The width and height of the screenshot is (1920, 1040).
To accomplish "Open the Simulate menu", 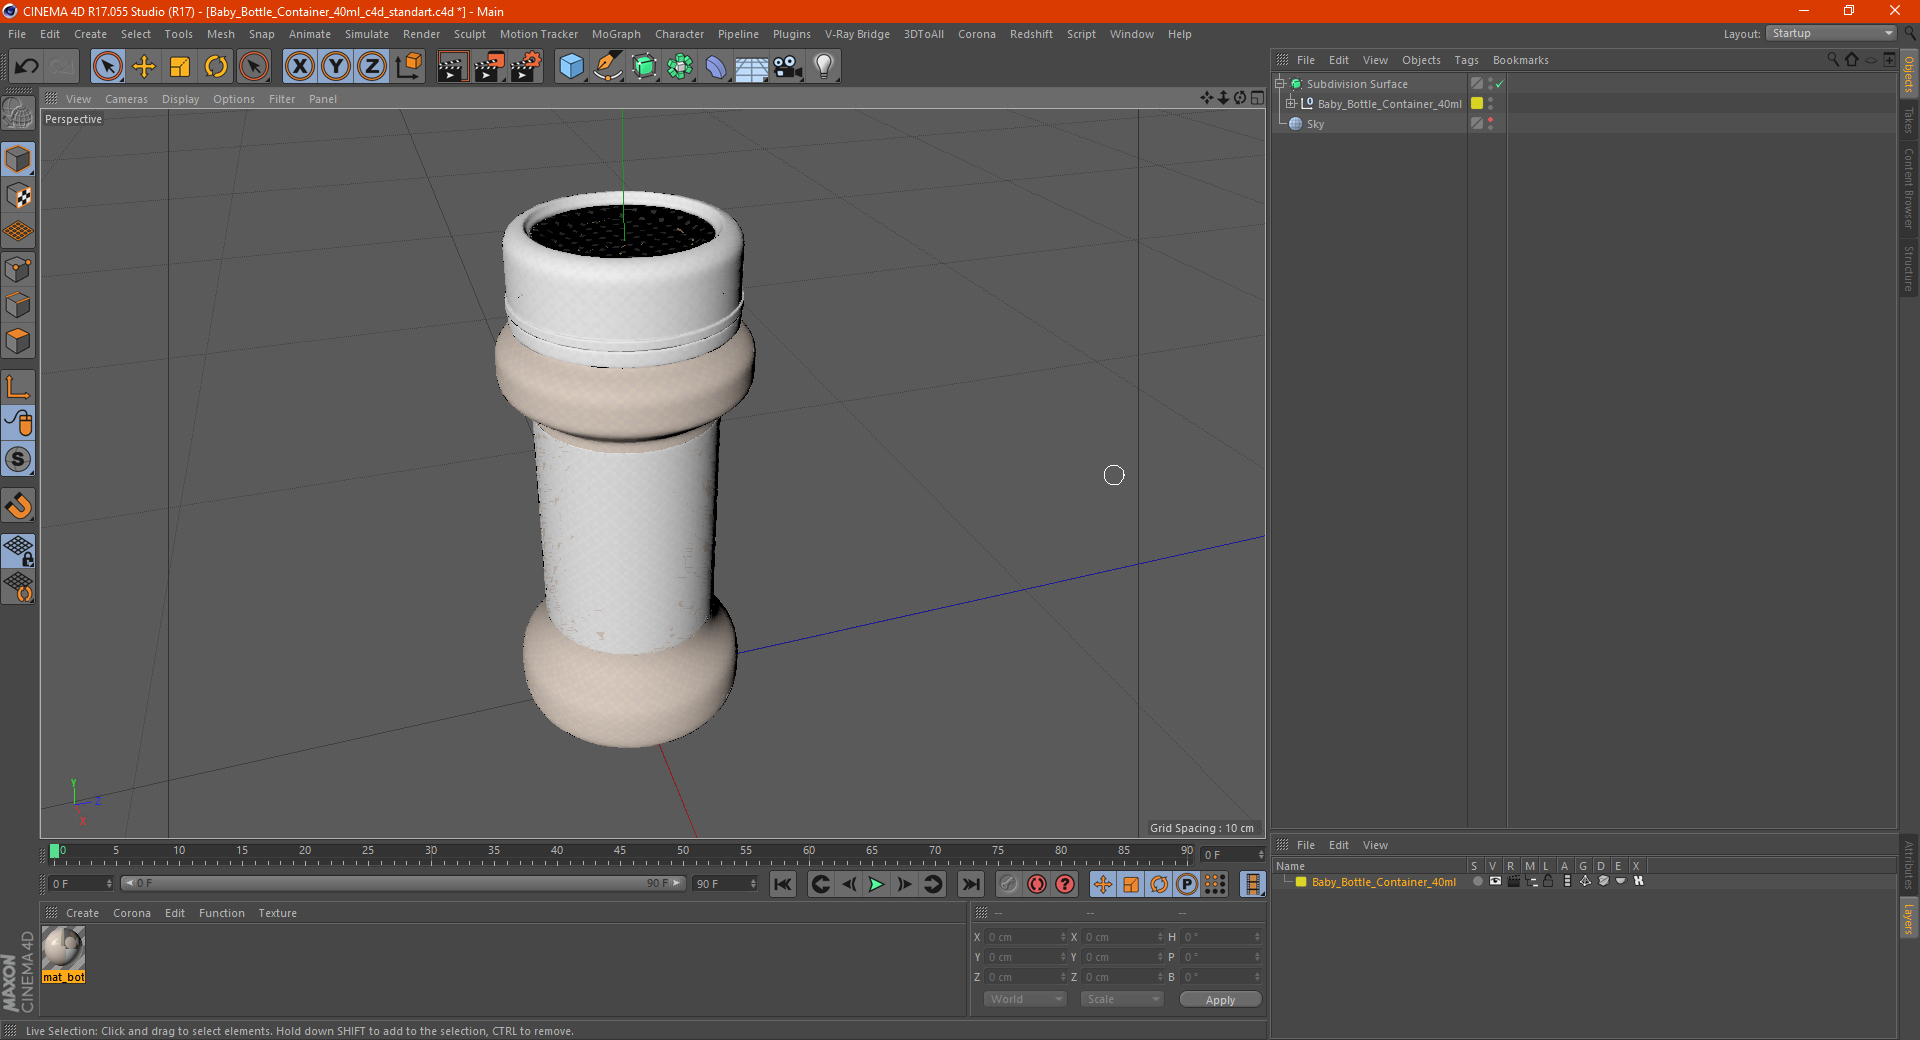I will pyautogui.click(x=367, y=34).
